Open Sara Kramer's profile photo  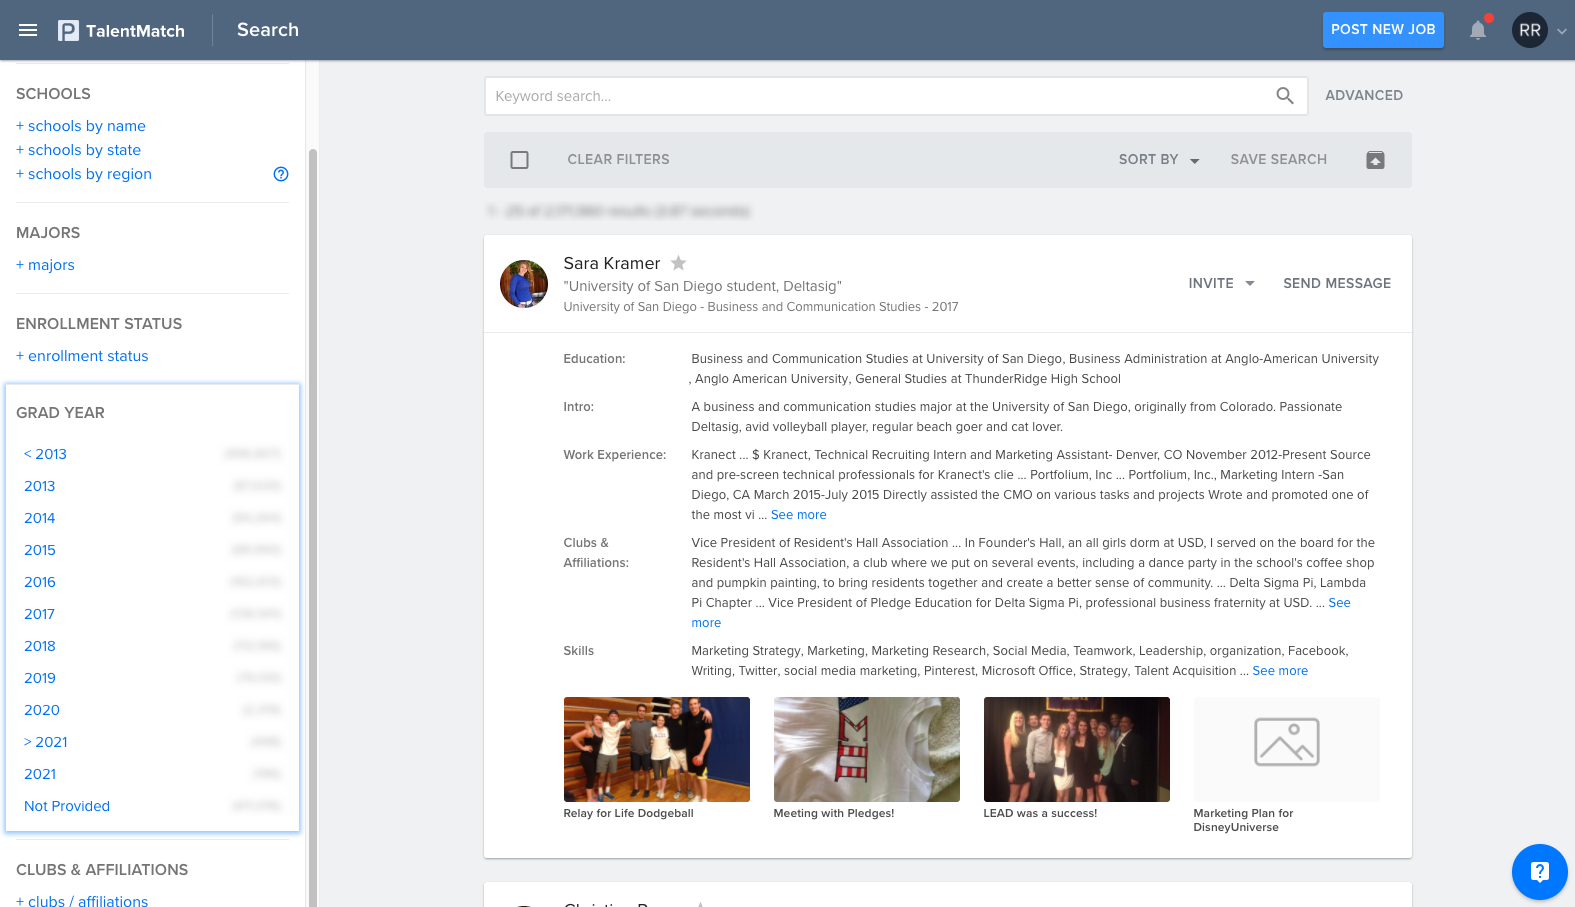tap(524, 284)
